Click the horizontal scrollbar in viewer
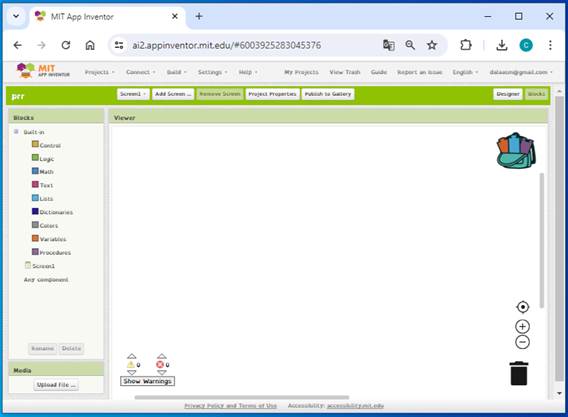This screenshot has height=417, width=568. point(242,397)
